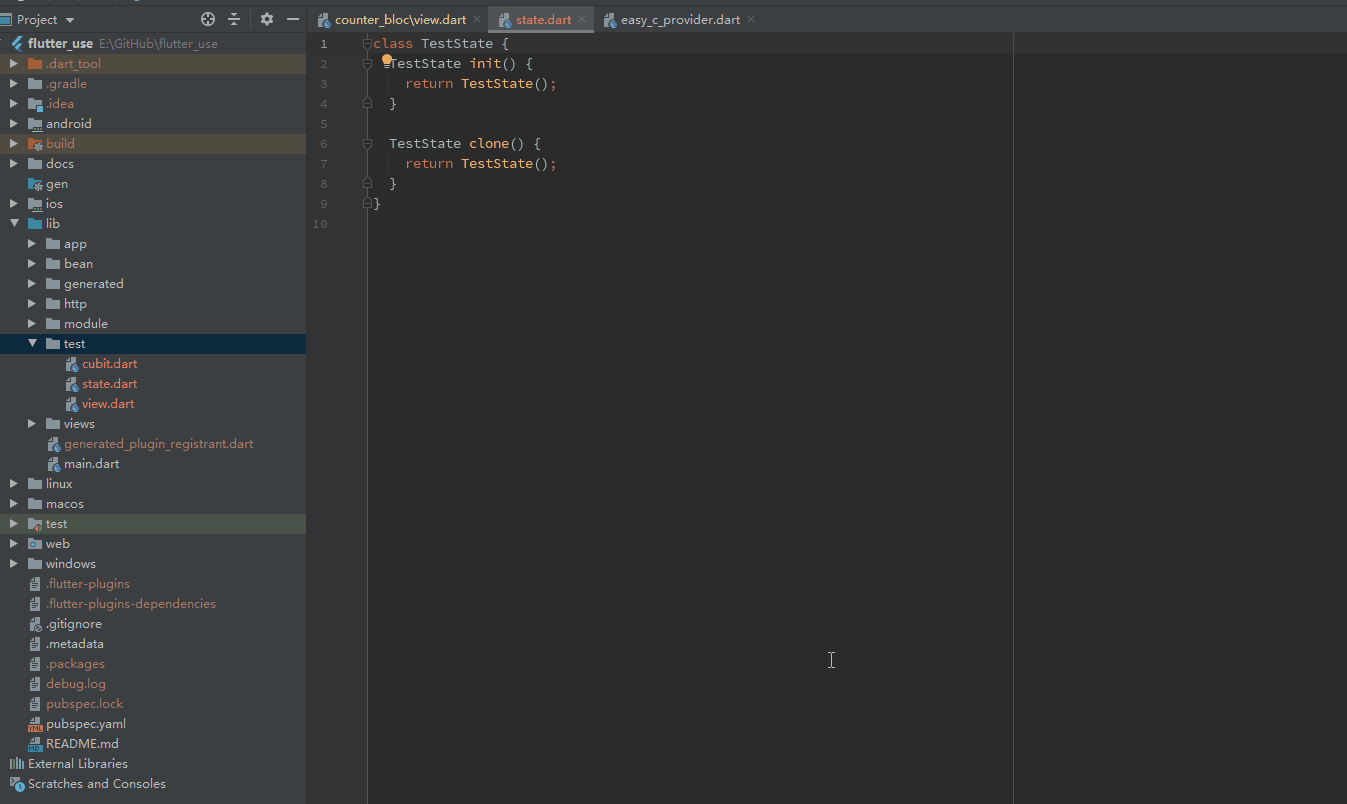Viewport: 1347px width, 804px height.
Task: Expand the views folder arrow
Action: tap(32, 424)
